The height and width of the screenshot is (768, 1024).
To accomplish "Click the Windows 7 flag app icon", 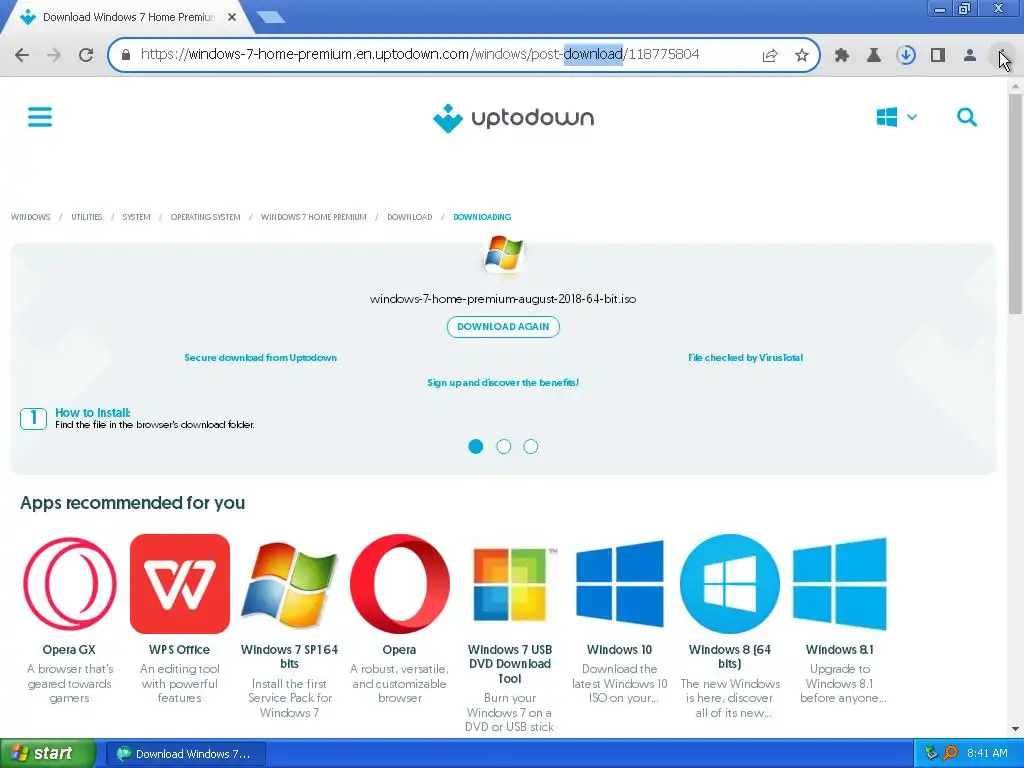I will click(x=504, y=253).
